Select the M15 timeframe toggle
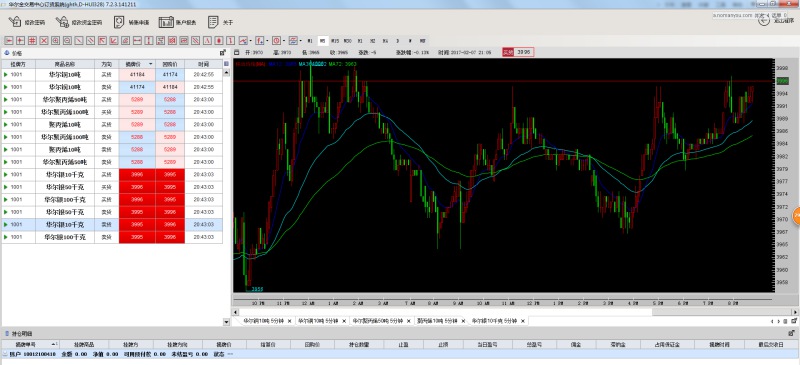The height and width of the screenshot is (365, 800). pyautogui.click(x=335, y=40)
